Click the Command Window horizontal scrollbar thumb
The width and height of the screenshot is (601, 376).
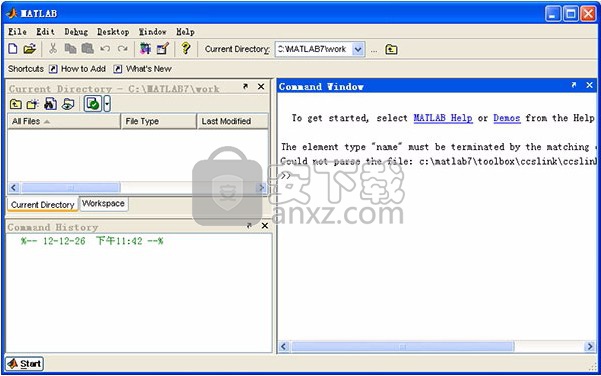click(402, 346)
